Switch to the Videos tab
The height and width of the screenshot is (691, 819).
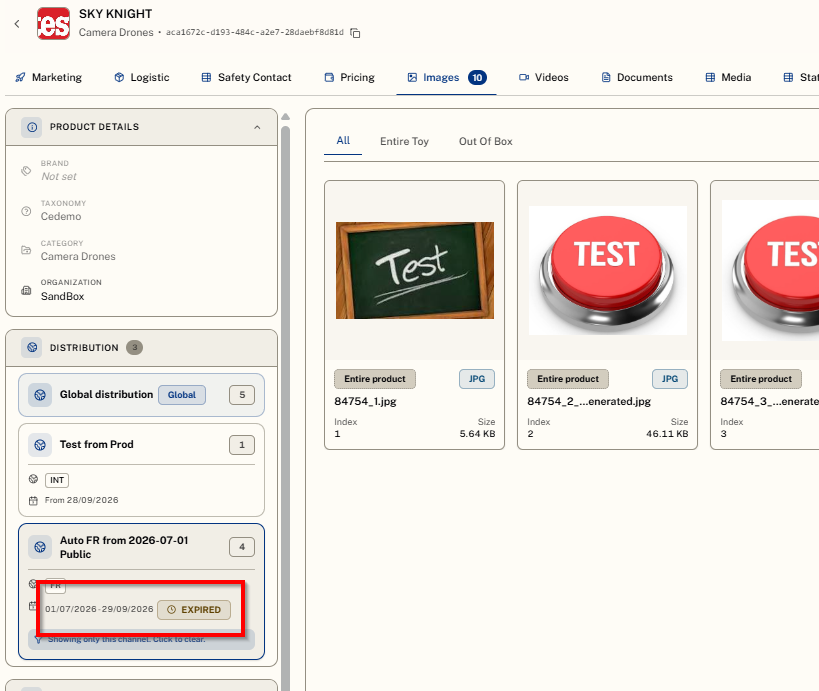tap(544, 77)
